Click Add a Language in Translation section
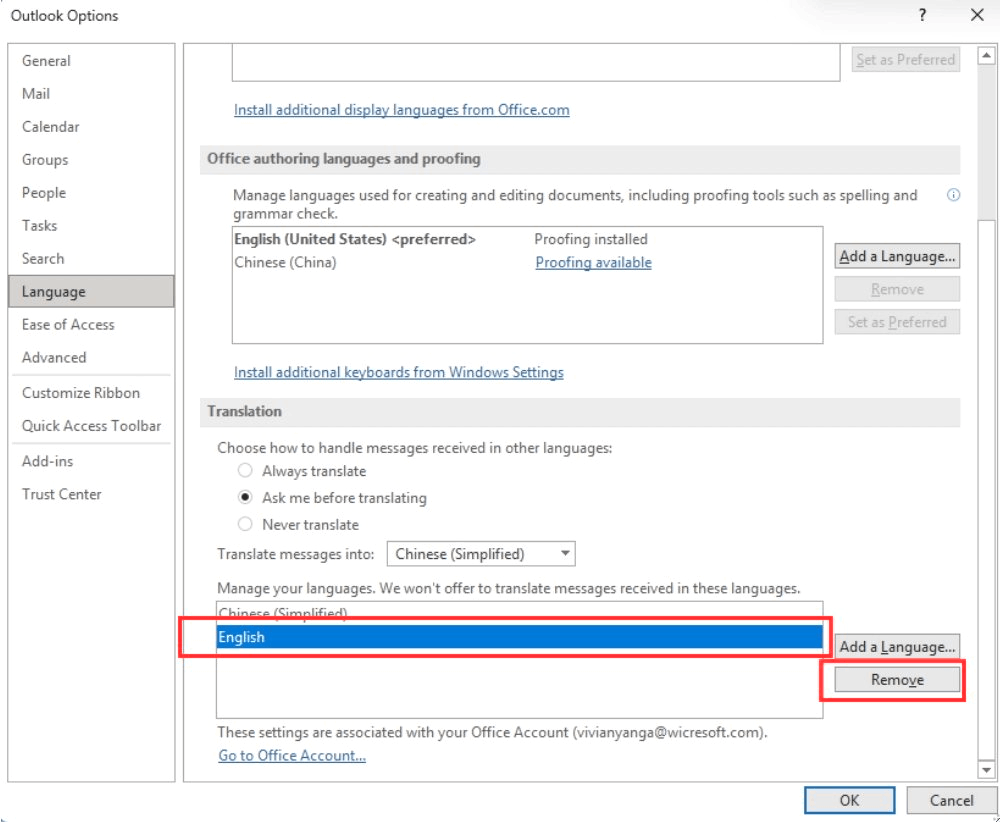The image size is (1000, 822). pos(897,647)
